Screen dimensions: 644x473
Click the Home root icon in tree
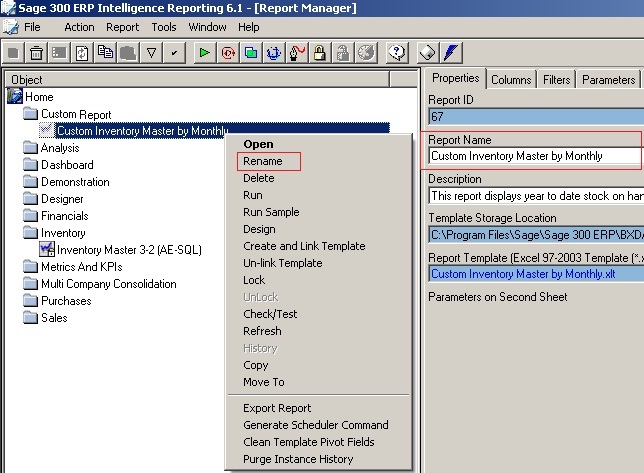[15, 96]
